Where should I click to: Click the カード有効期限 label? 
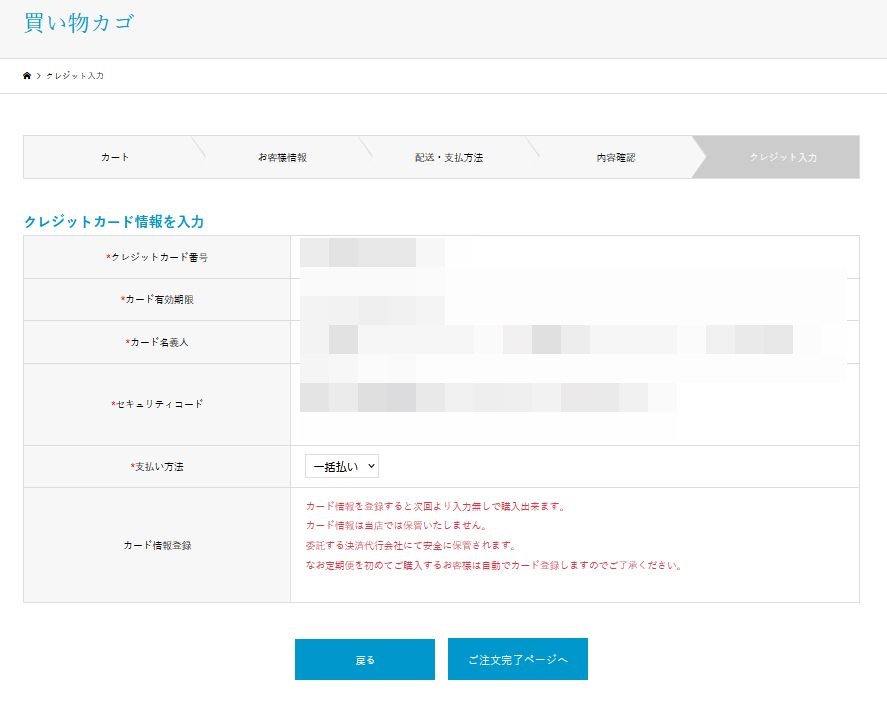coord(157,300)
